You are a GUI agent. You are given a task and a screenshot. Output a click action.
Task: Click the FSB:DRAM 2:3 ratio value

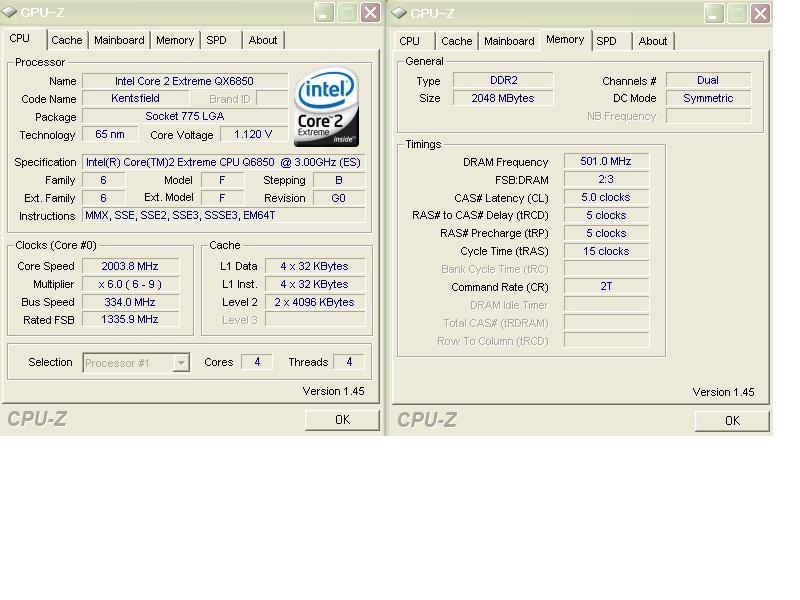(x=606, y=179)
